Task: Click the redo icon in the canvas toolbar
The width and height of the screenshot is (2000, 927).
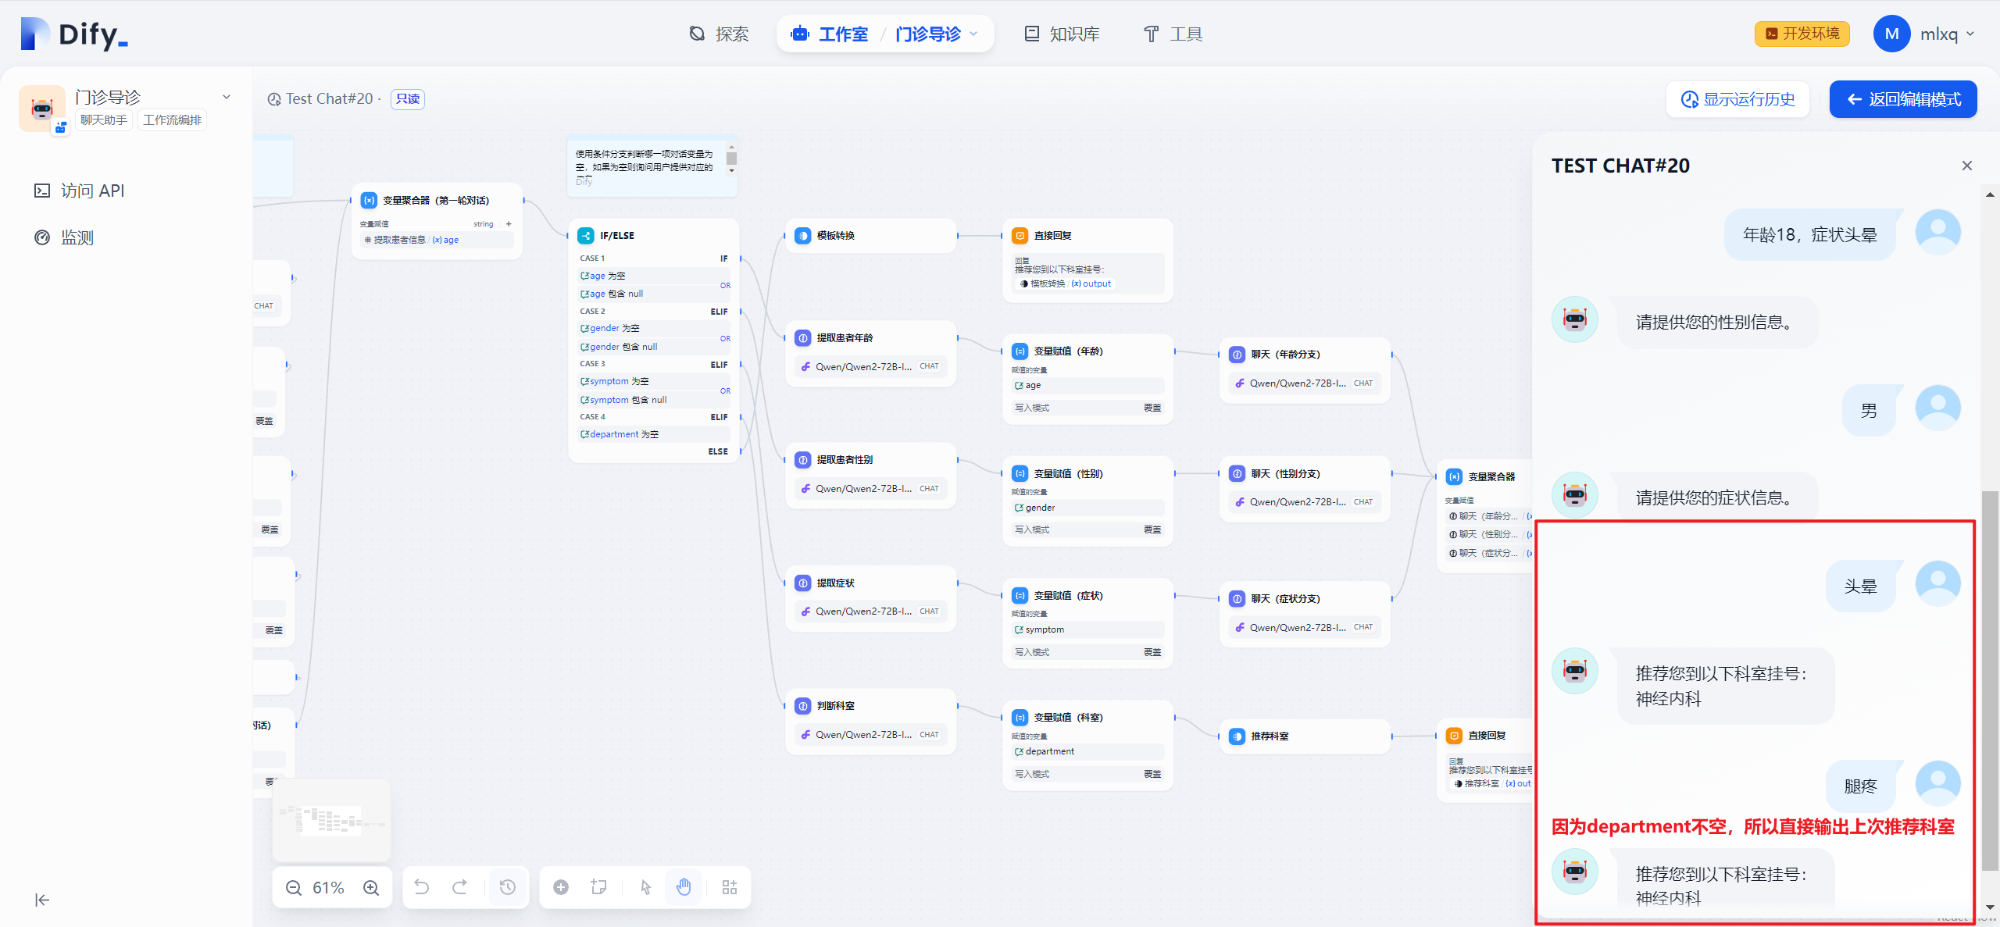Action: click(x=459, y=887)
